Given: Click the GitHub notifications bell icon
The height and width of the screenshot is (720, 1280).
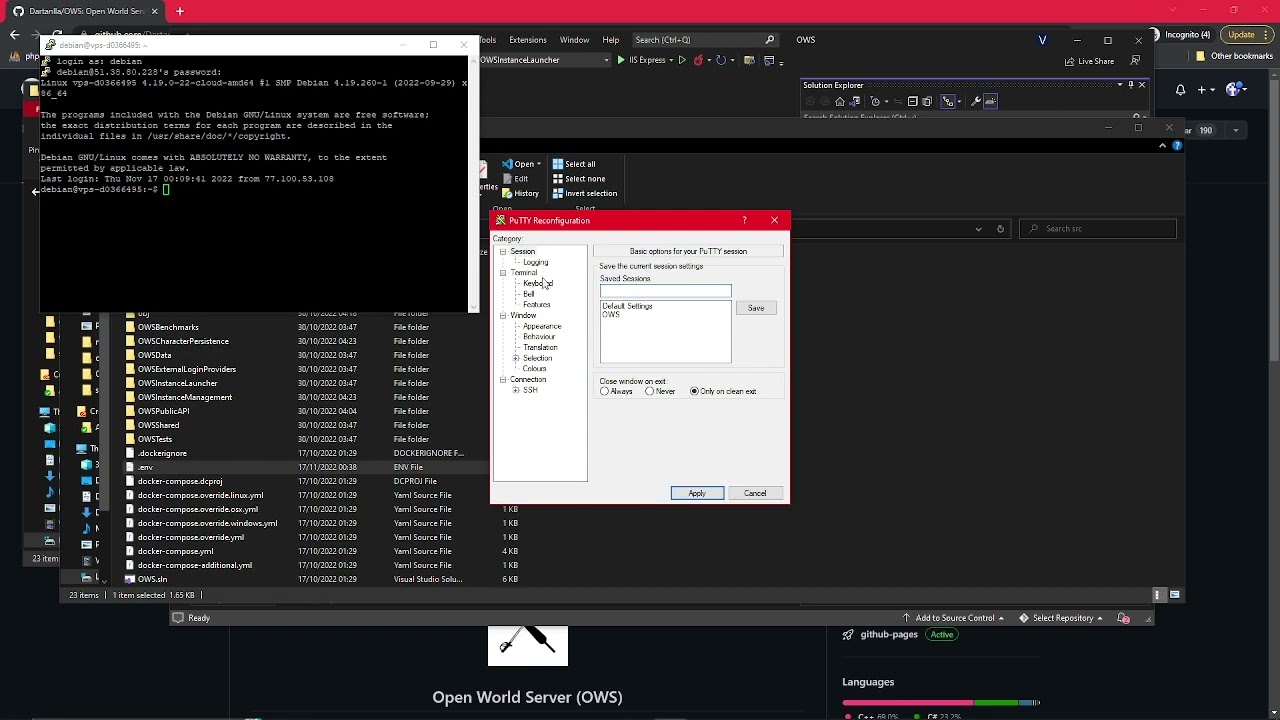Looking at the screenshot, I should pos(1180,90).
